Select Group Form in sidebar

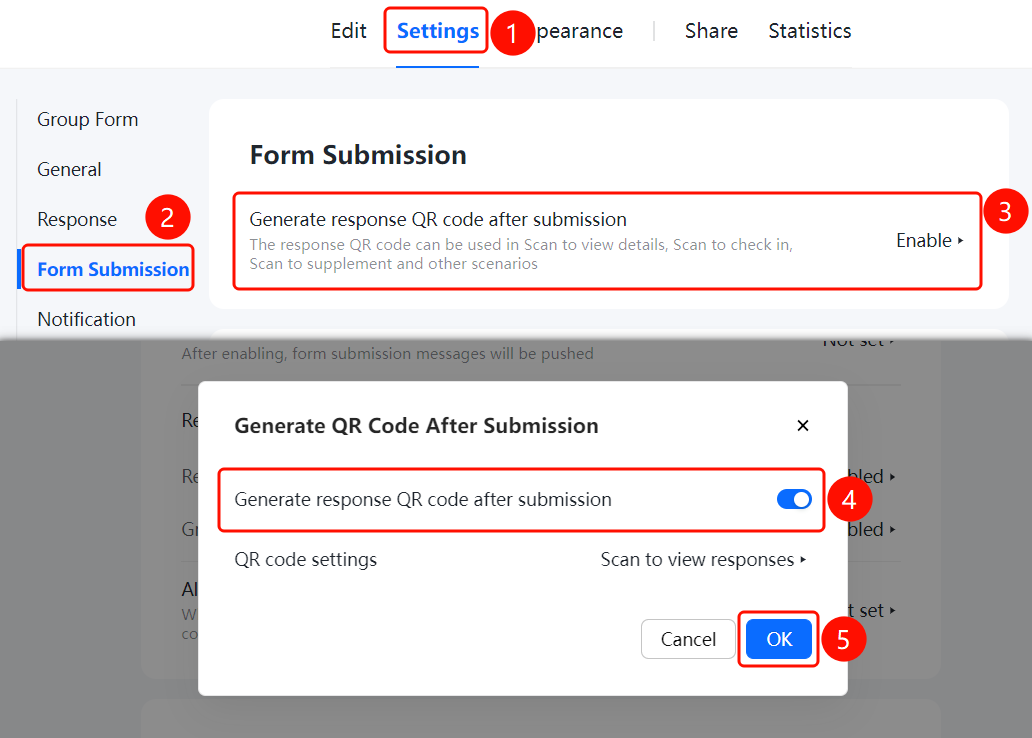pos(88,119)
